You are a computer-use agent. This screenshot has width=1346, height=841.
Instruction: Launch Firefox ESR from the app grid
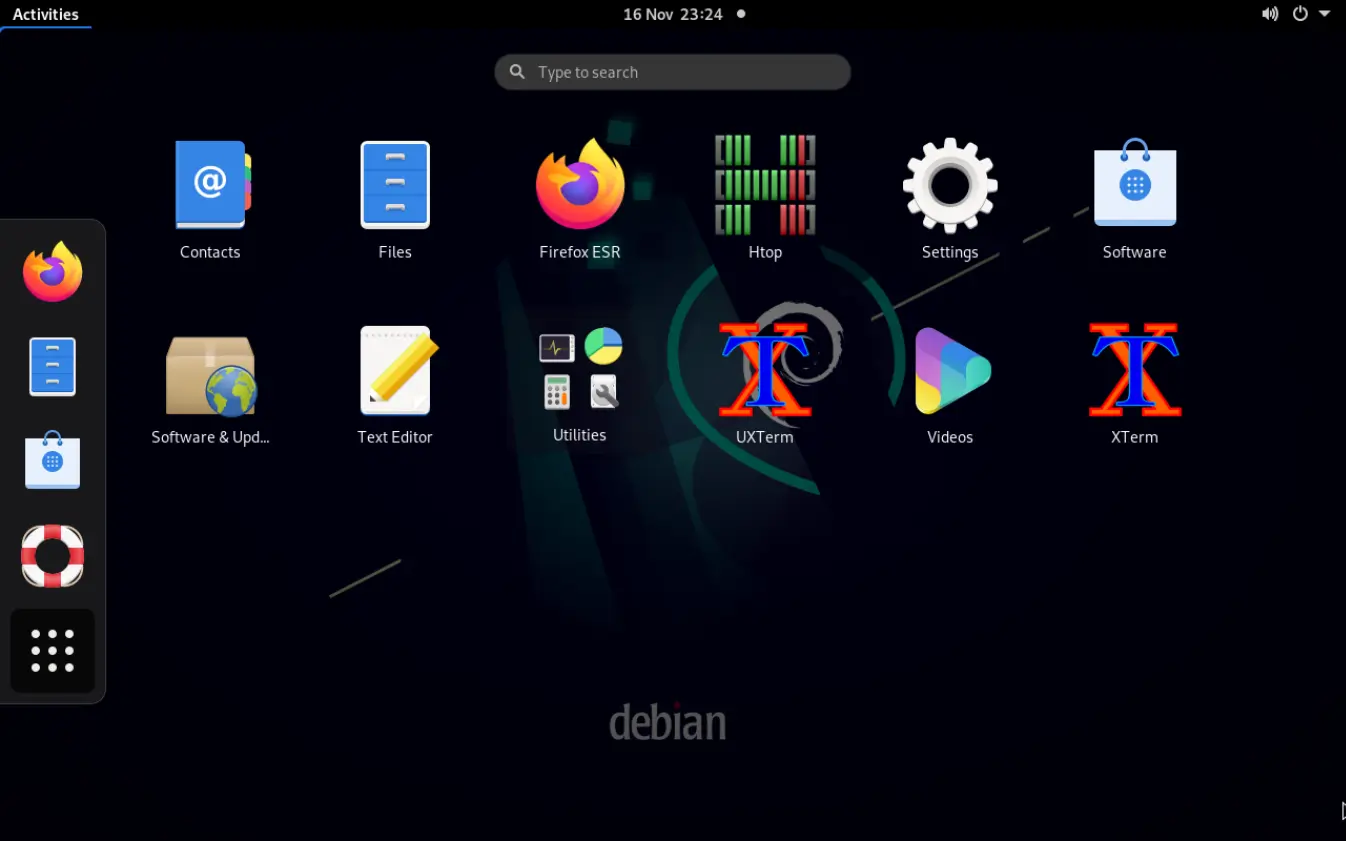tap(580, 185)
